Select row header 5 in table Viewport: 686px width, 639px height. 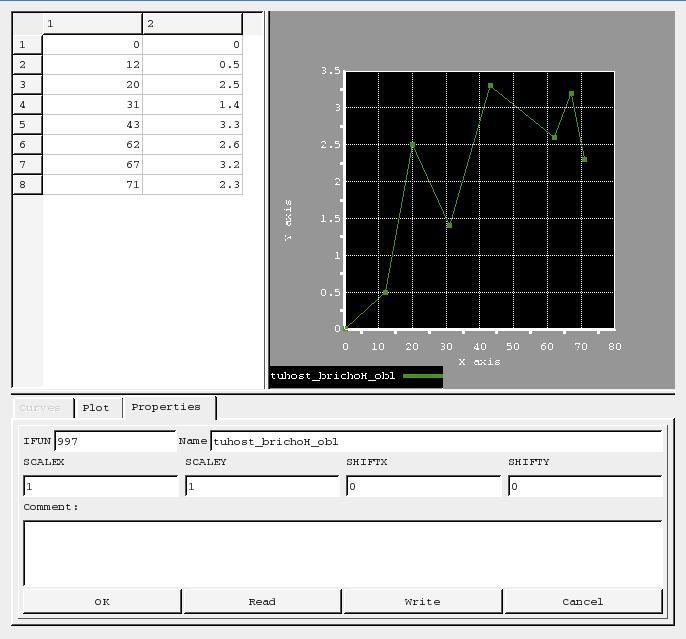[28, 125]
